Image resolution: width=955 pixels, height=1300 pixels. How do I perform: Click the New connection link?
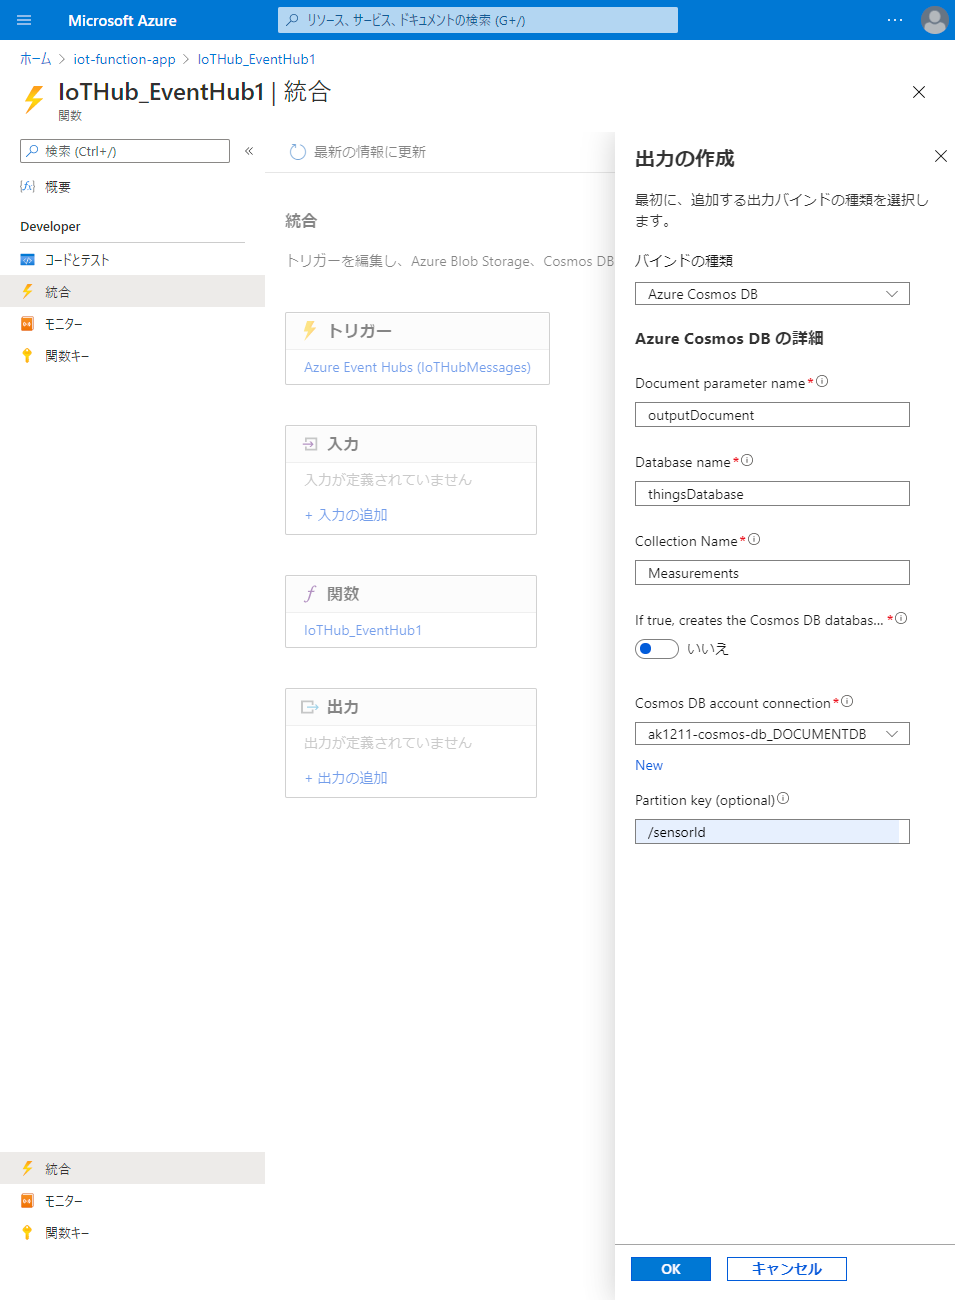tap(649, 765)
